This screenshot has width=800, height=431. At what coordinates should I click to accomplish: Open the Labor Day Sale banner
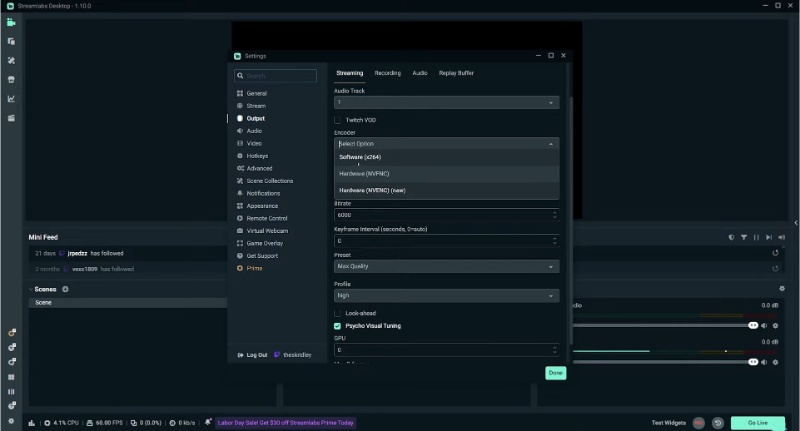[285, 423]
